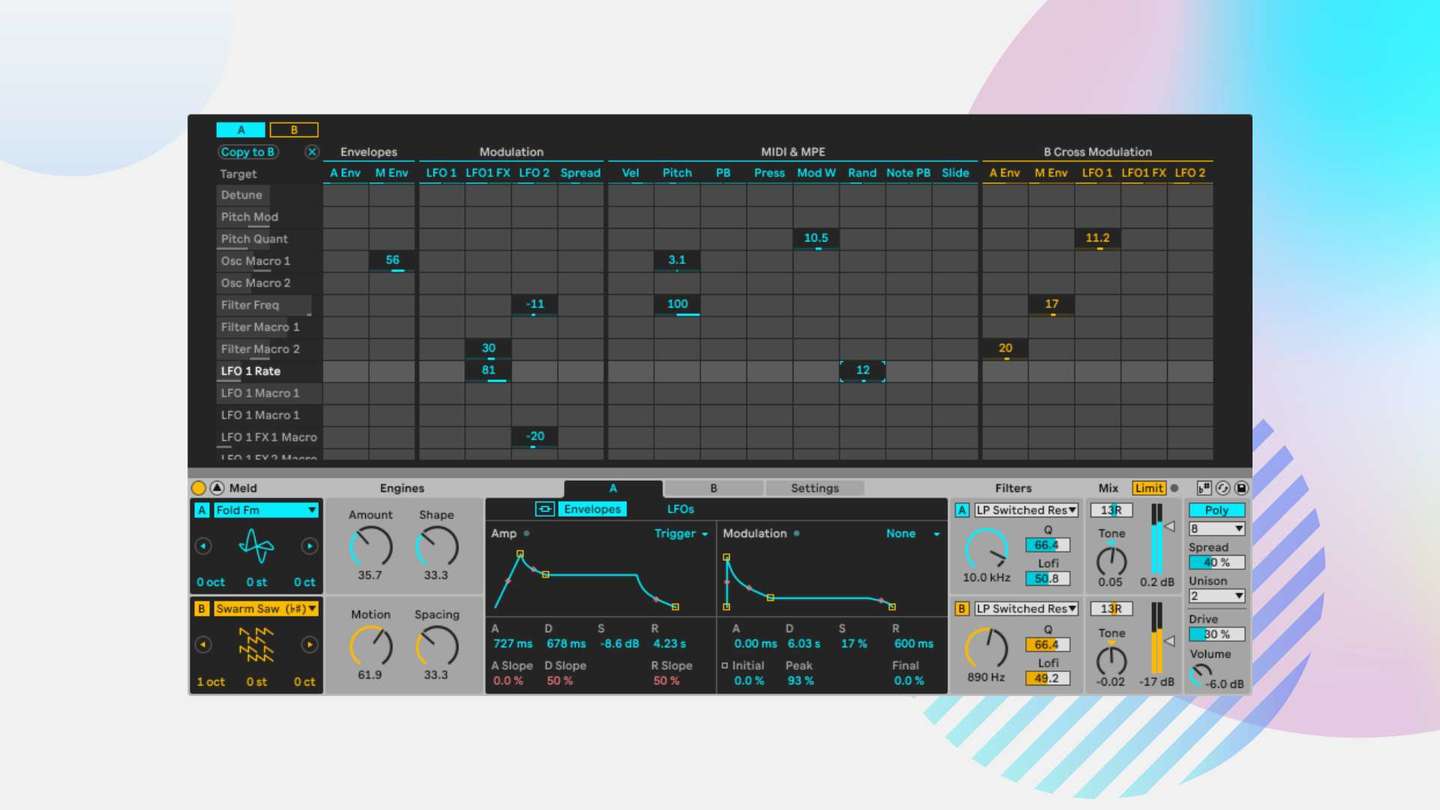Open the polyphony voices dropdown showing 8

1217,529
